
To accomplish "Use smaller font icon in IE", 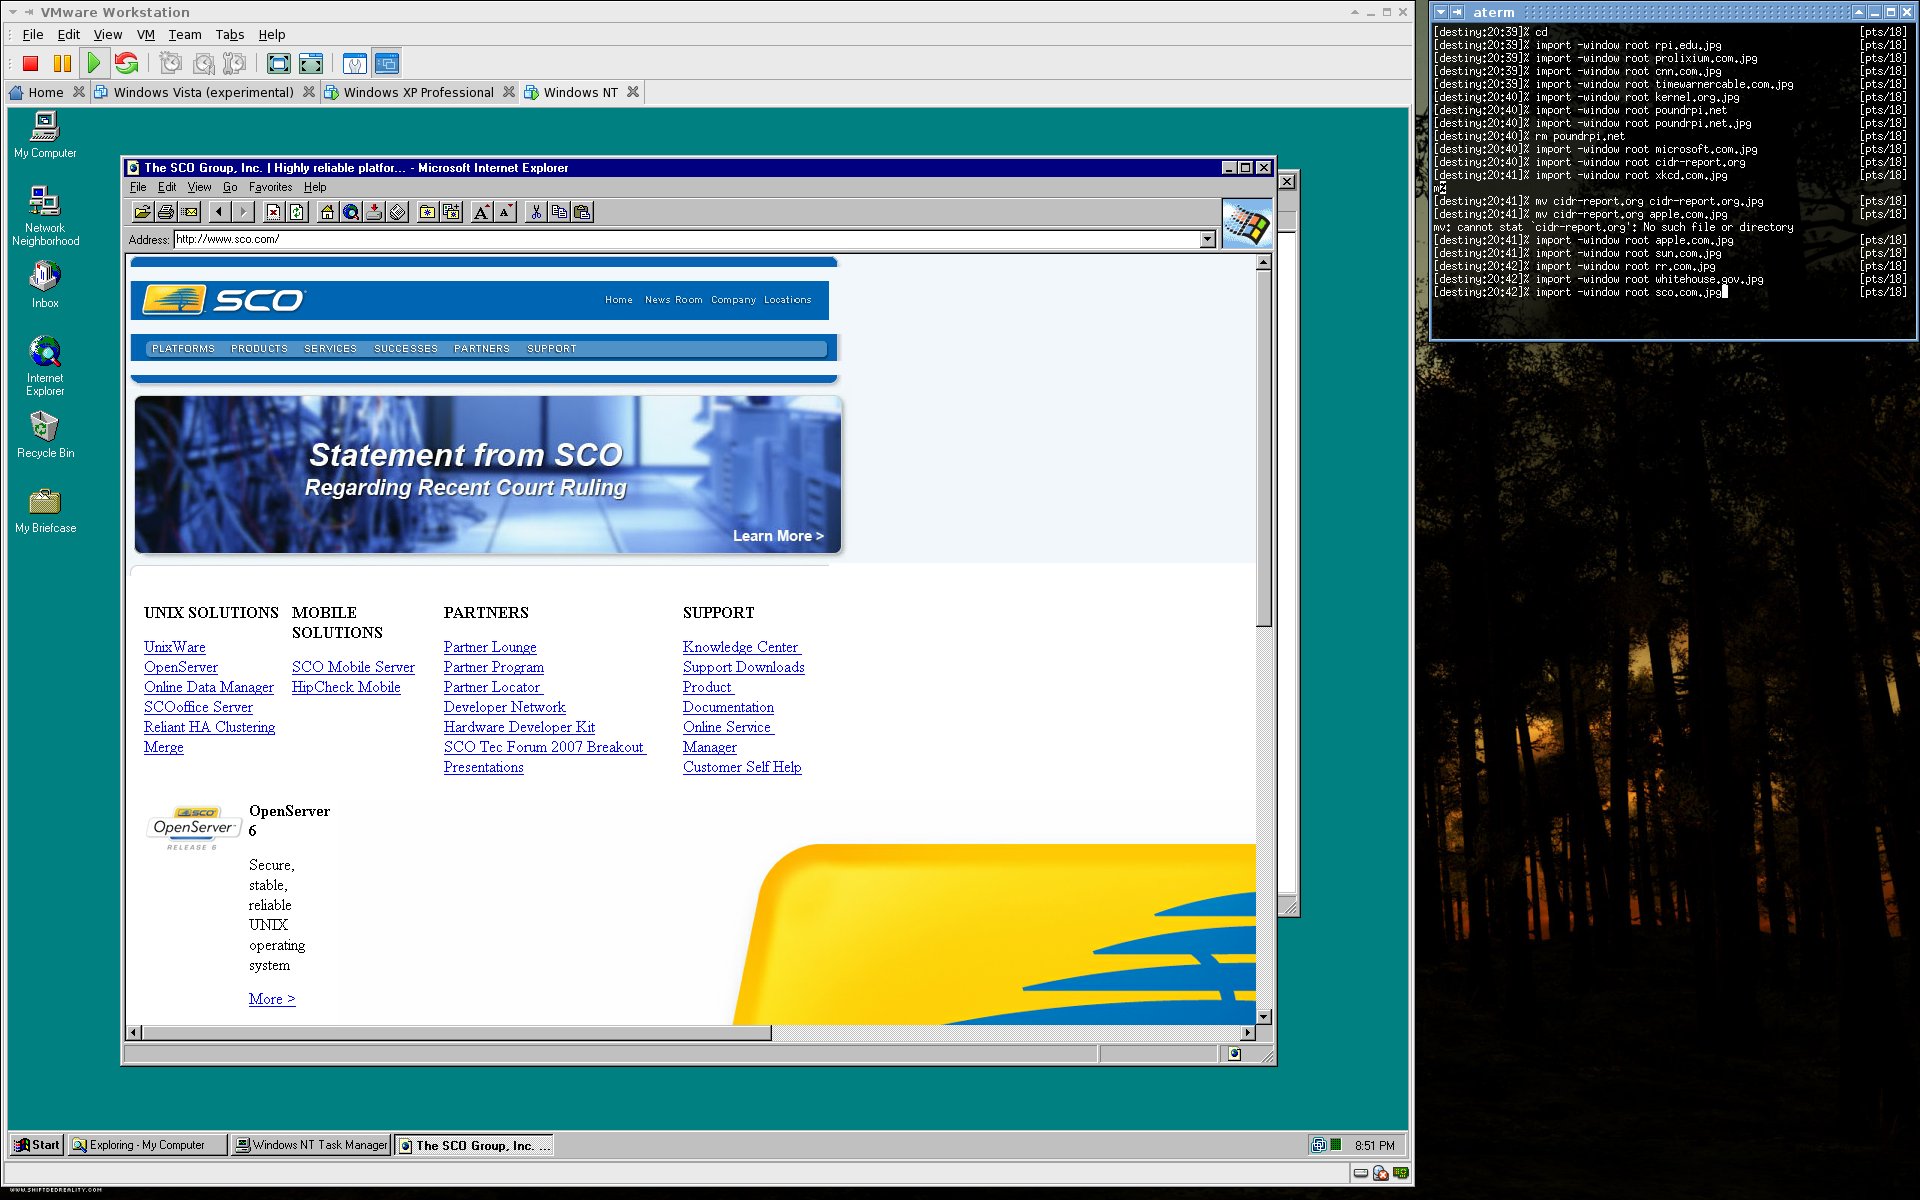I will [506, 212].
